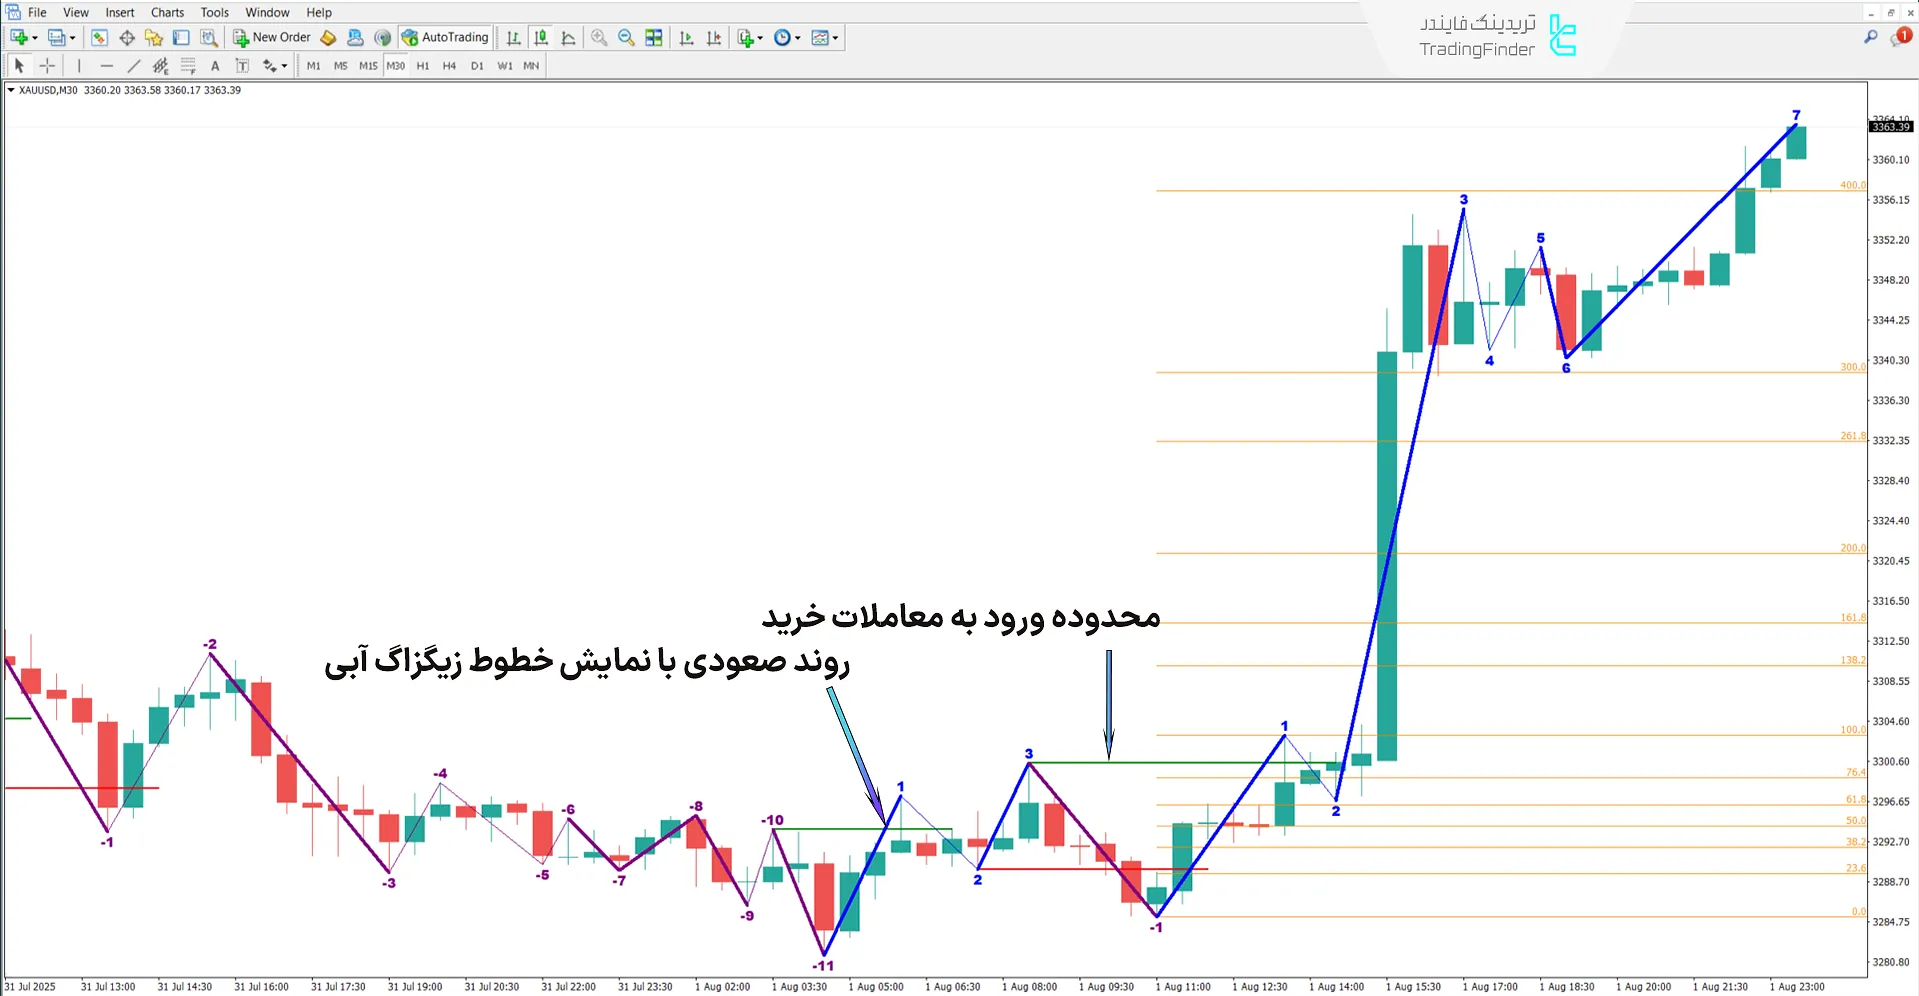The height and width of the screenshot is (996, 1919).
Task: Open the New Order window
Action: [x=272, y=37]
